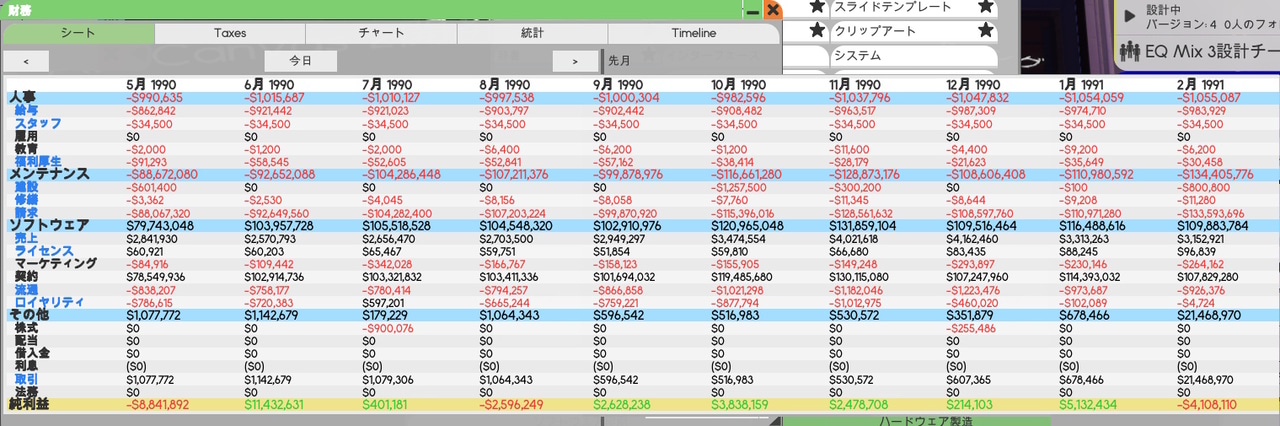Click the maintenance total -$134,405,776

click(1217, 174)
